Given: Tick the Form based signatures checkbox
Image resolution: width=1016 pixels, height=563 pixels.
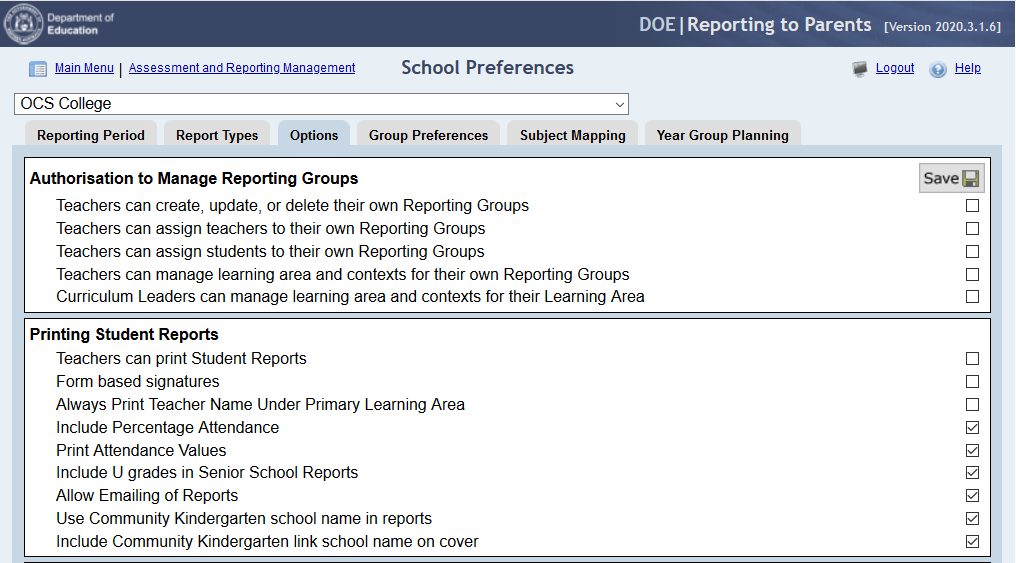Looking at the screenshot, I should (972, 382).
